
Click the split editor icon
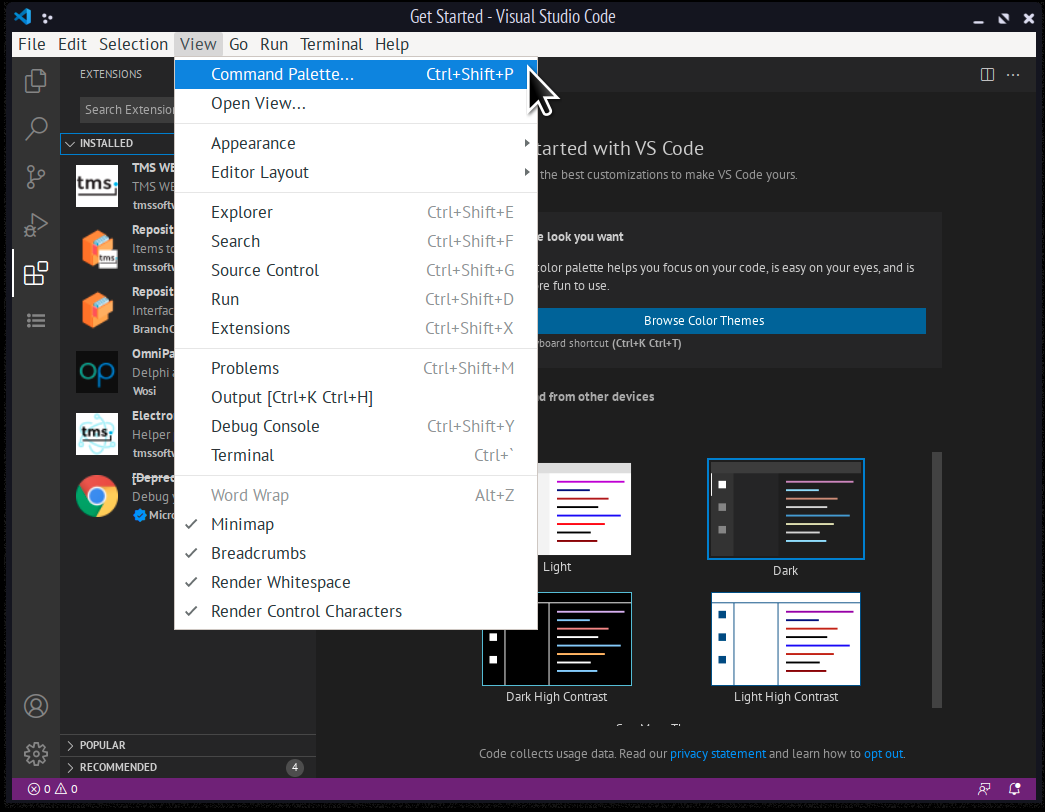[x=987, y=75]
